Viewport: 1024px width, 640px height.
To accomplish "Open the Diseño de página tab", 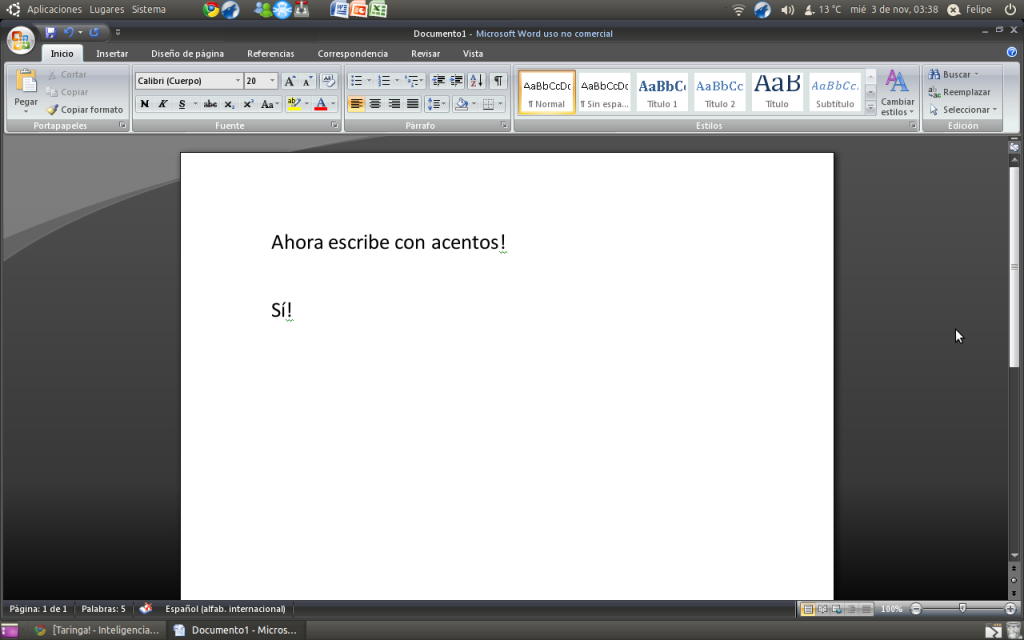I will (x=187, y=54).
